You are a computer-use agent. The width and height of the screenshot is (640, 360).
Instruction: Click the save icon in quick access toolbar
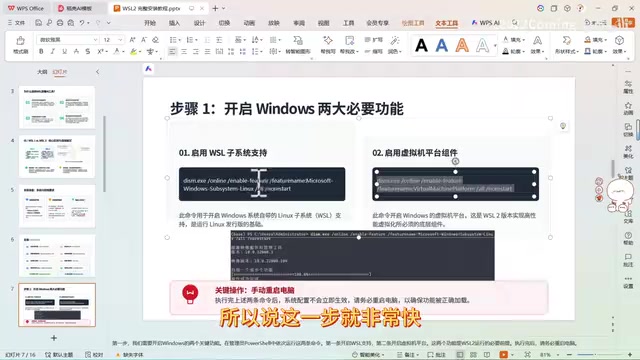click(x=38, y=23)
